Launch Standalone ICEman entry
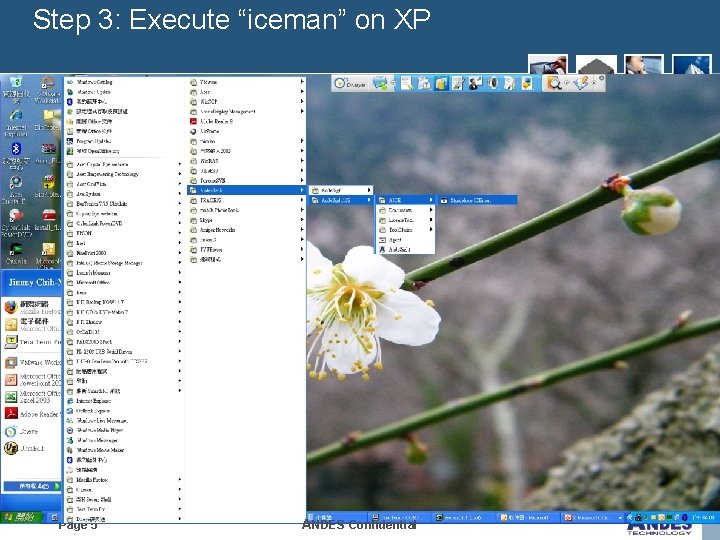 coord(478,200)
